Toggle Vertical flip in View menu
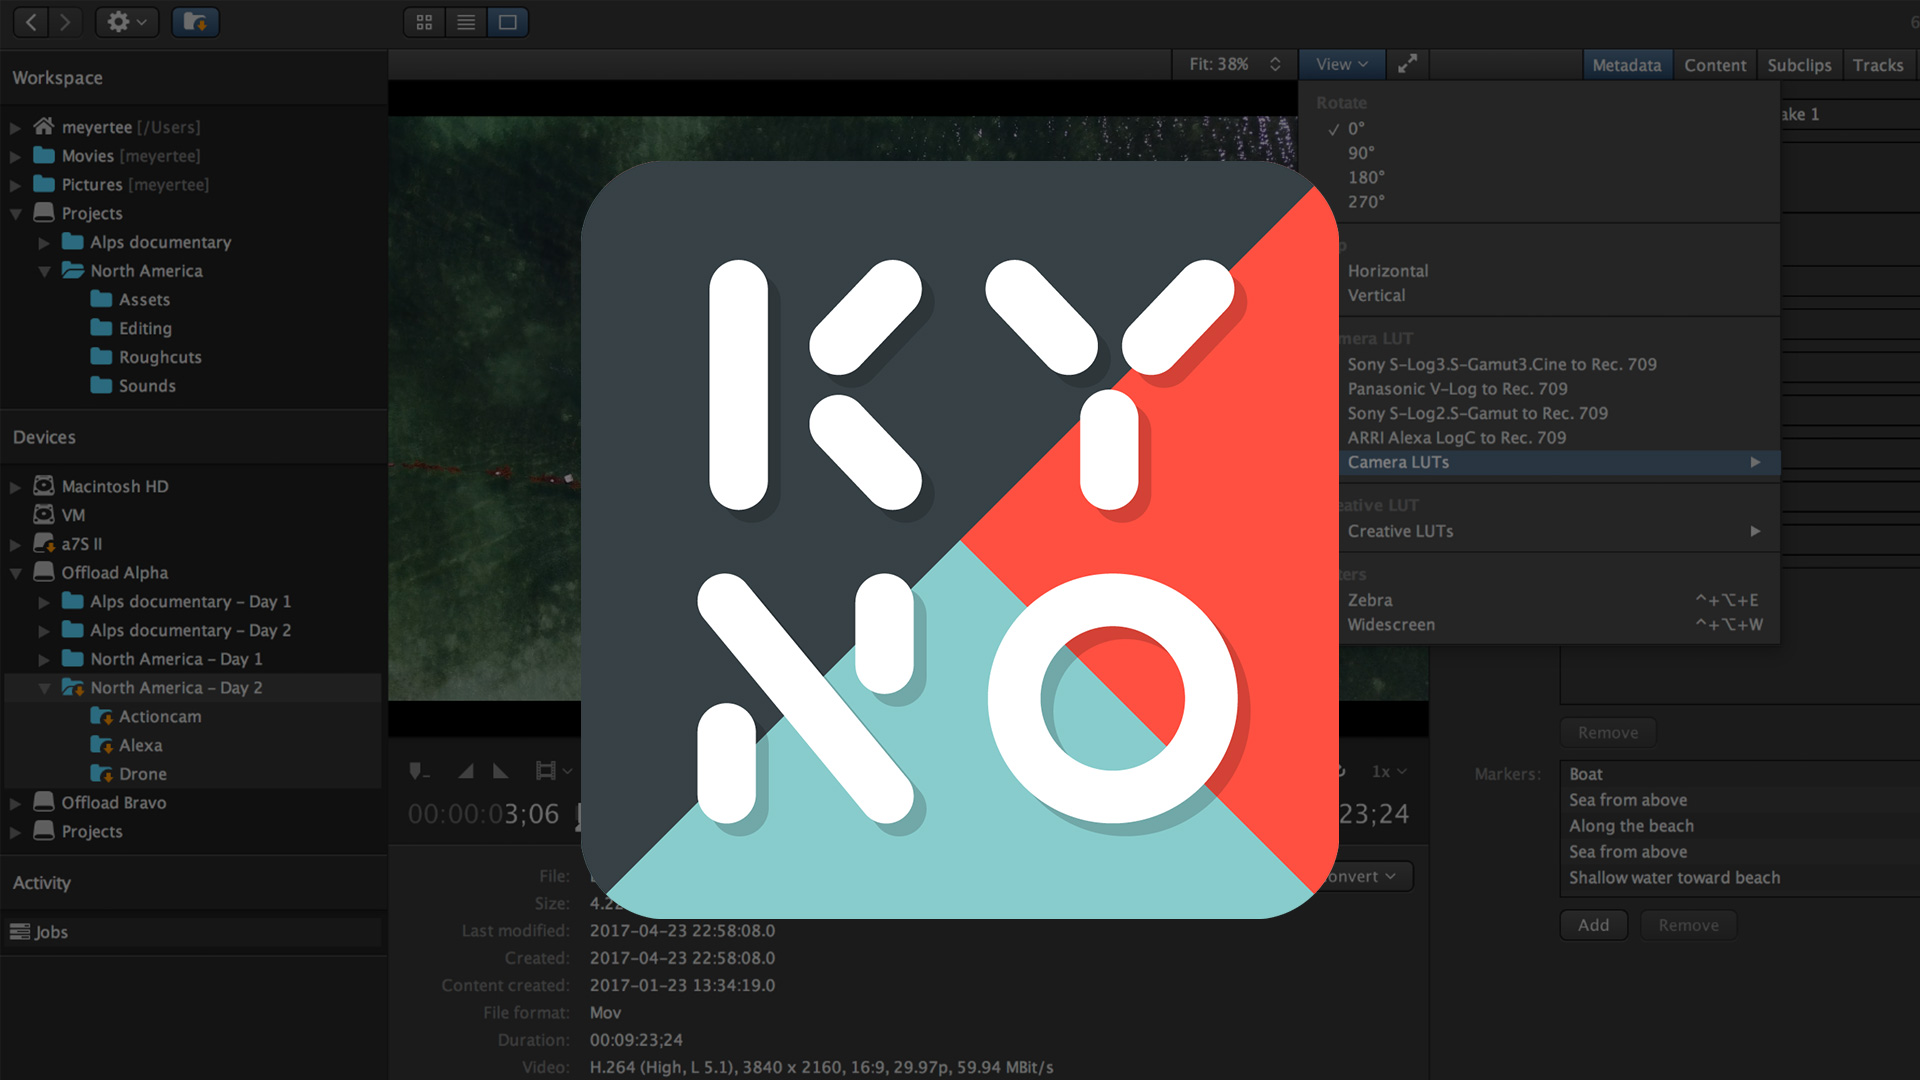Image resolution: width=1920 pixels, height=1080 pixels. pos(1376,295)
